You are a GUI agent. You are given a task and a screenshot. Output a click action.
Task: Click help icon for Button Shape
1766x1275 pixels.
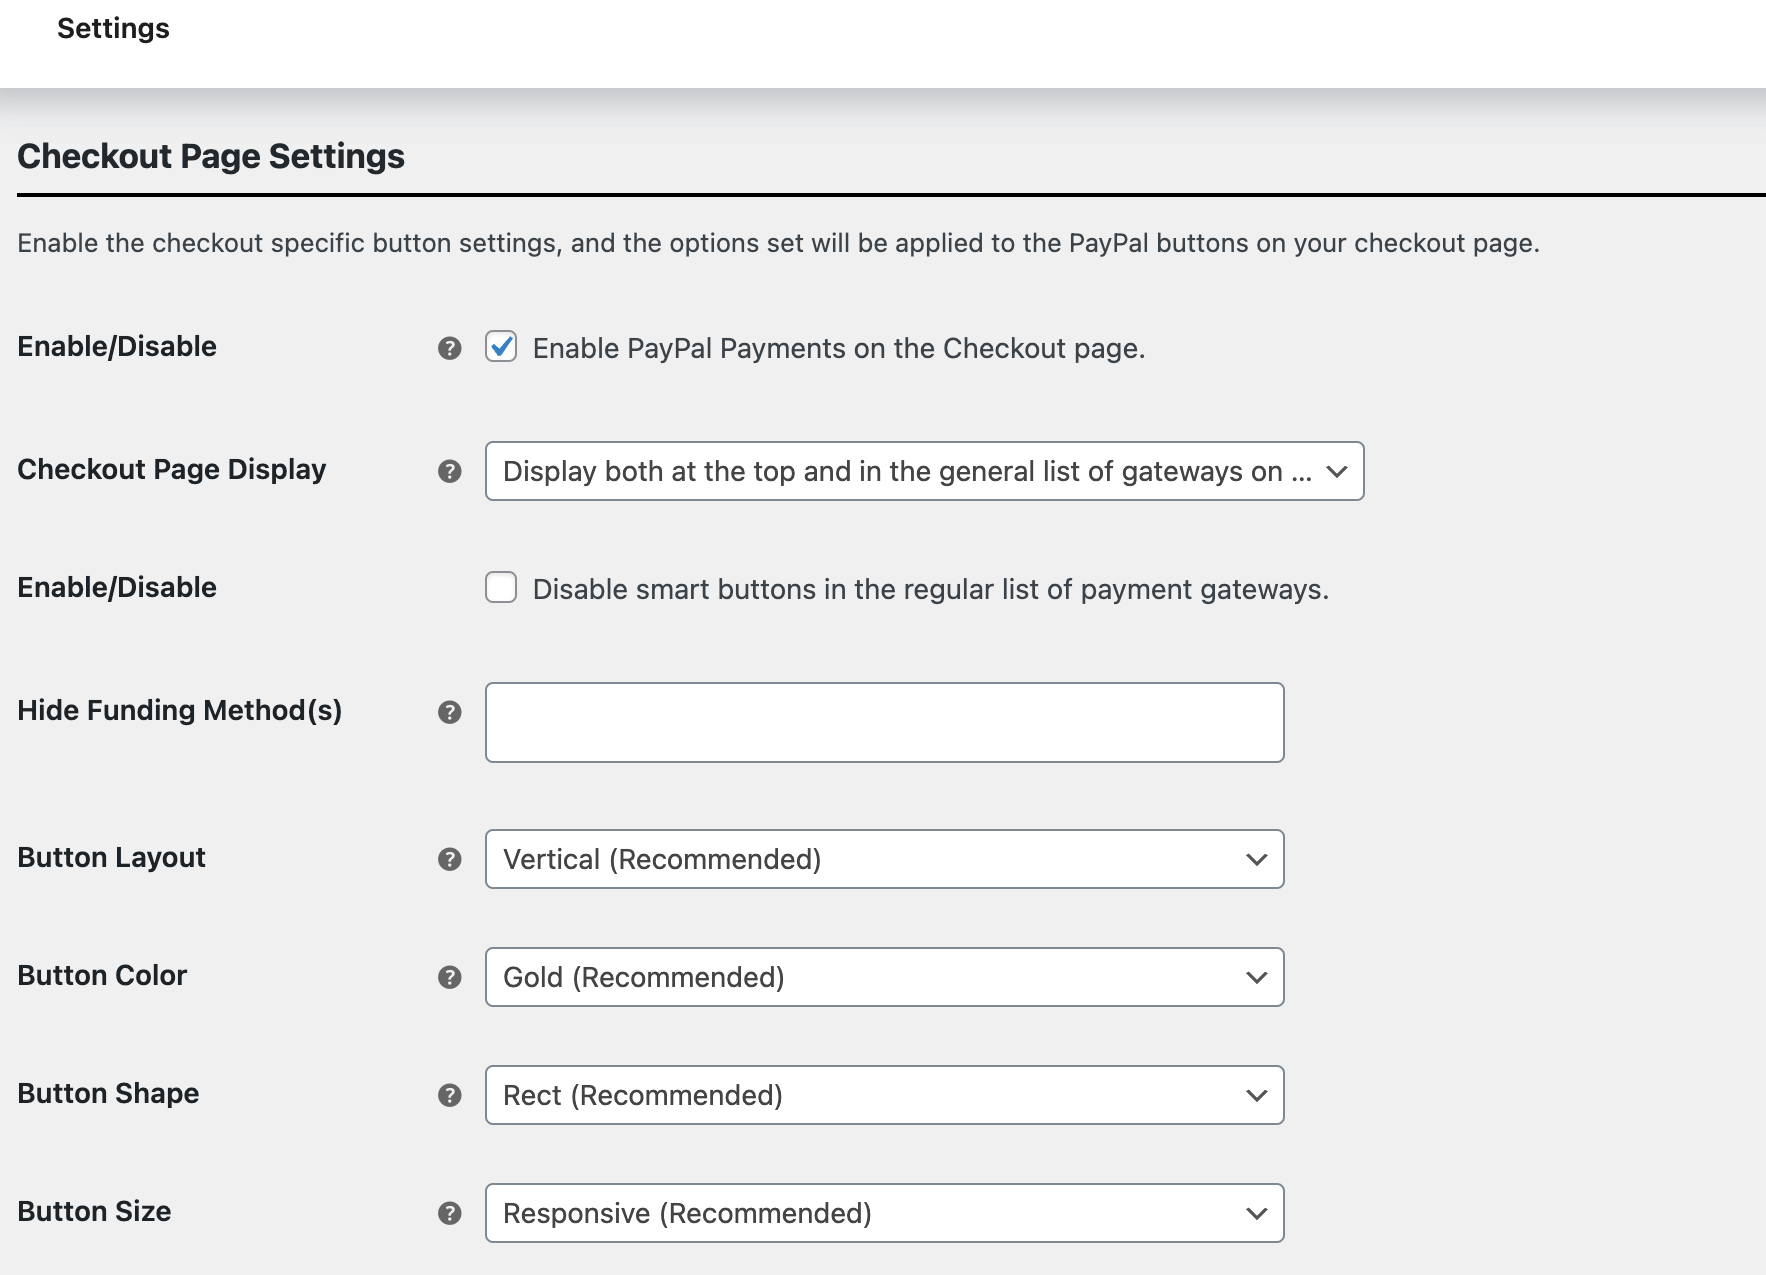(x=450, y=1095)
